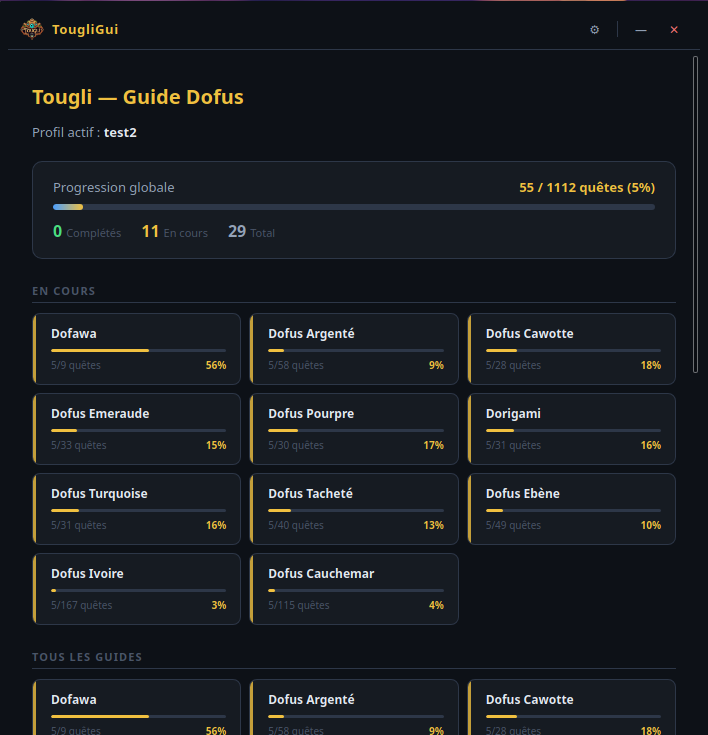Screen dimensions: 708x735
Task: Open the Dofus Emeraude guide card
Action: pyautogui.click(x=136, y=429)
